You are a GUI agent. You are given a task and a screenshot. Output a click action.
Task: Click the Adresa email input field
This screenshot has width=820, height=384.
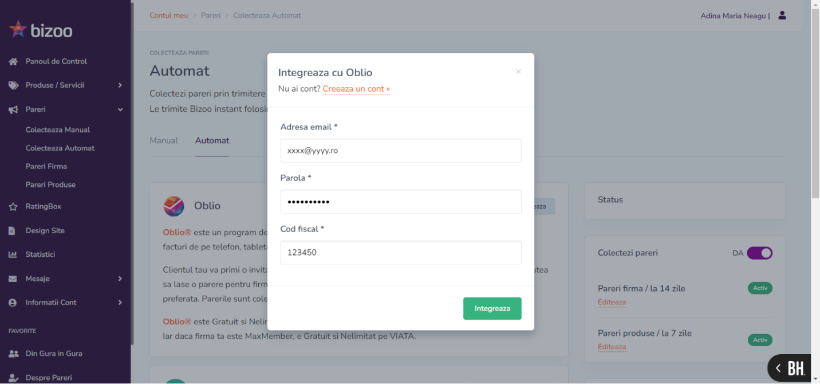[401, 151]
